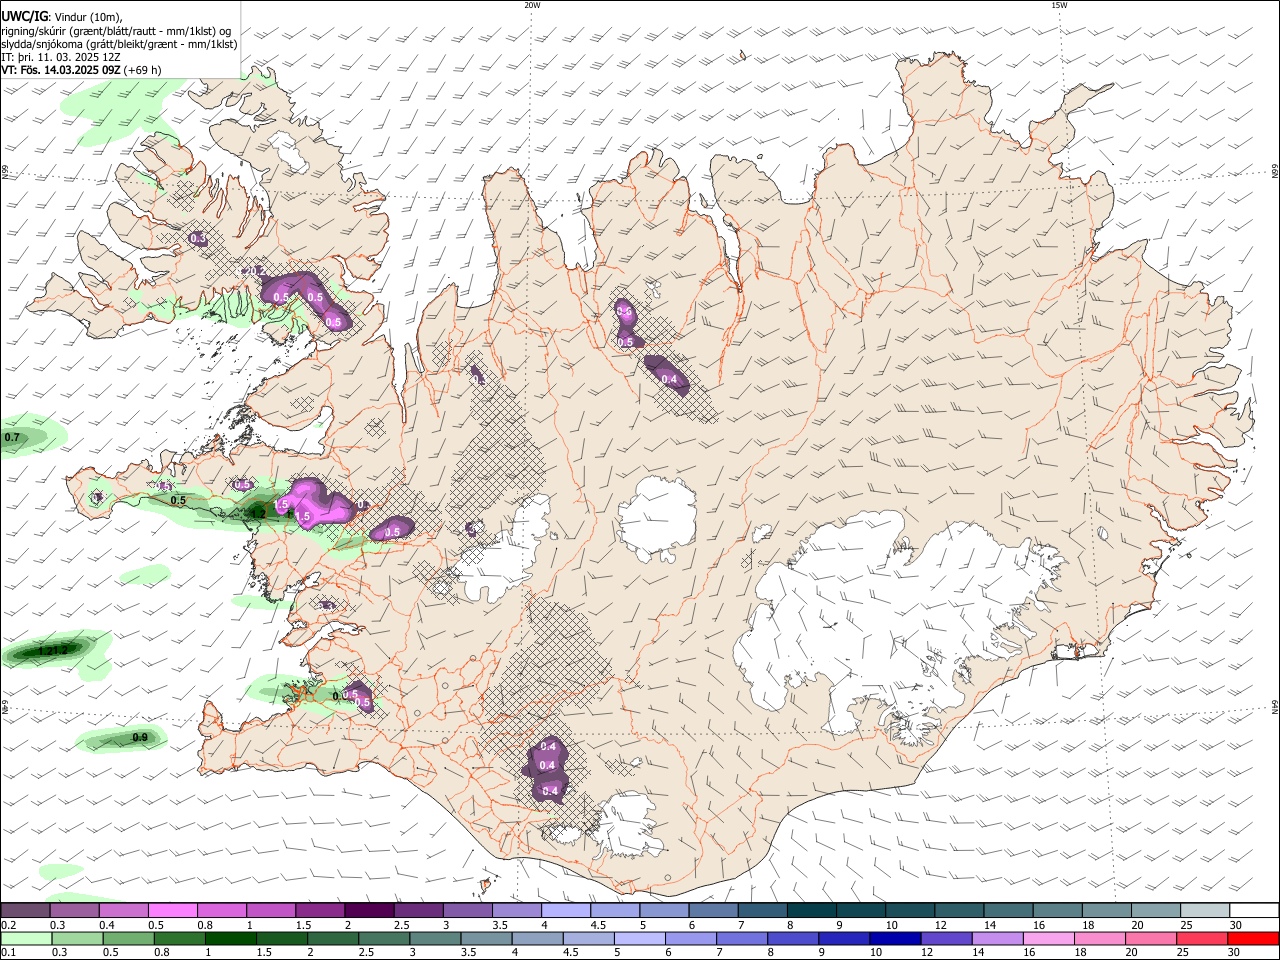
Task: Pick the bright red rain swatch after 30
Action: [1252, 938]
